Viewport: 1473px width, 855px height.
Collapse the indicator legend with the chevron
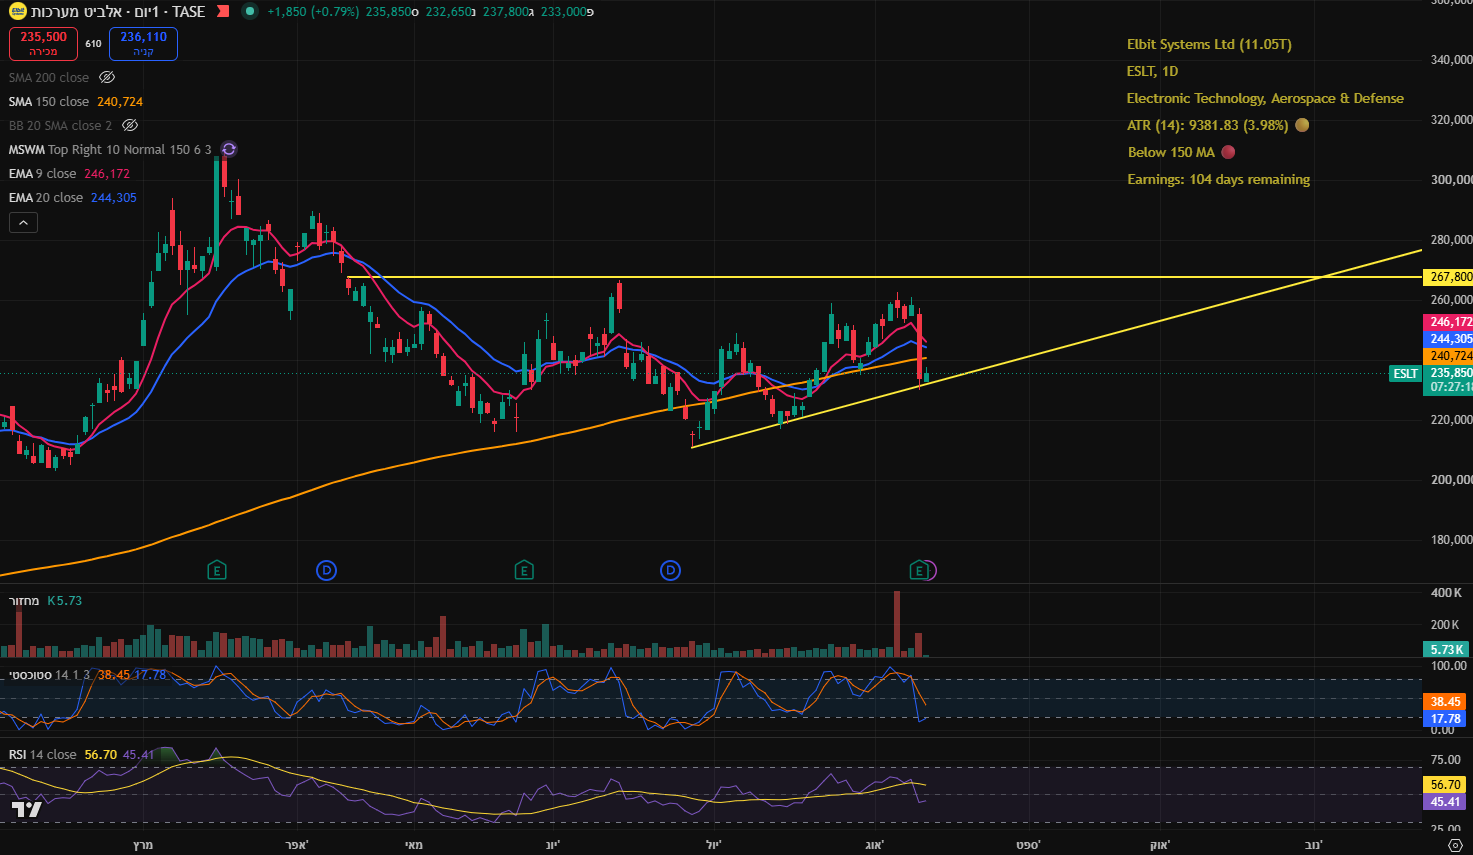pos(23,222)
